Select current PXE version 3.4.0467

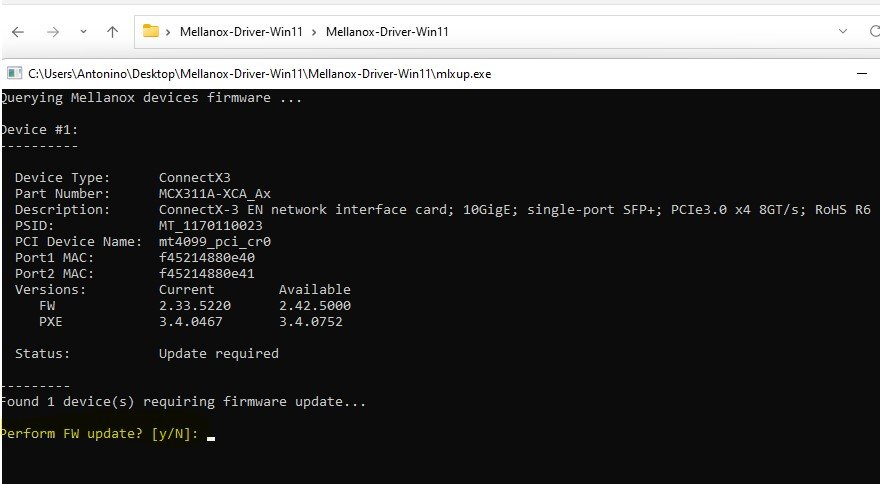click(191, 322)
